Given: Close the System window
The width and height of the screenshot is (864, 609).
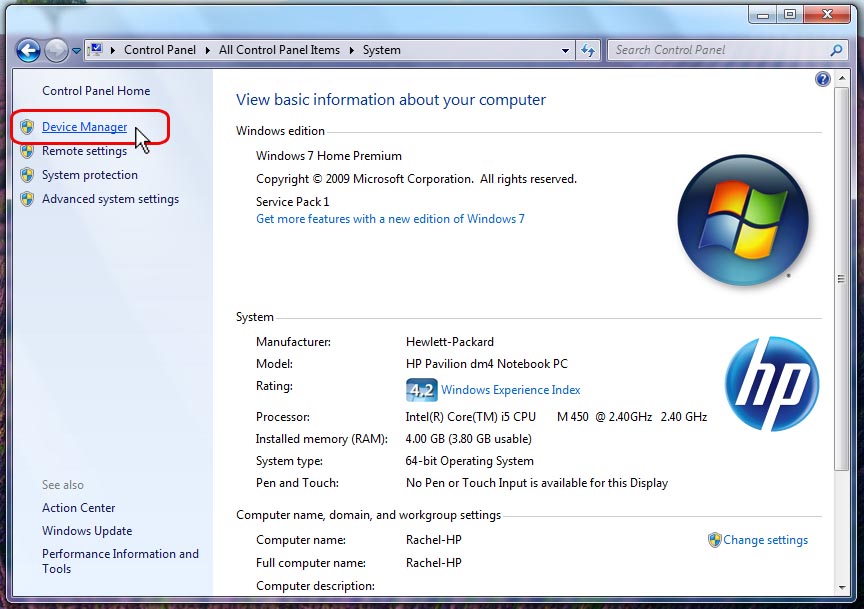Looking at the screenshot, I should (x=827, y=15).
